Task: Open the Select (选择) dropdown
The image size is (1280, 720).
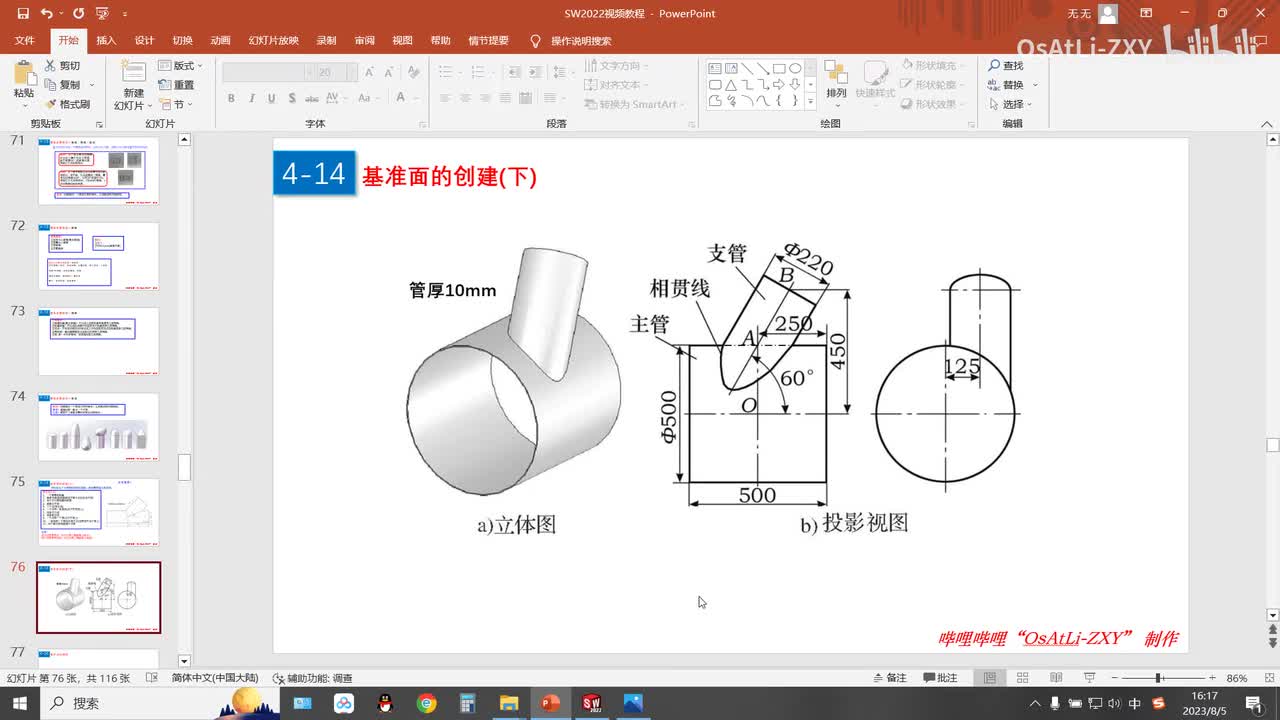Action: (x=1012, y=104)
